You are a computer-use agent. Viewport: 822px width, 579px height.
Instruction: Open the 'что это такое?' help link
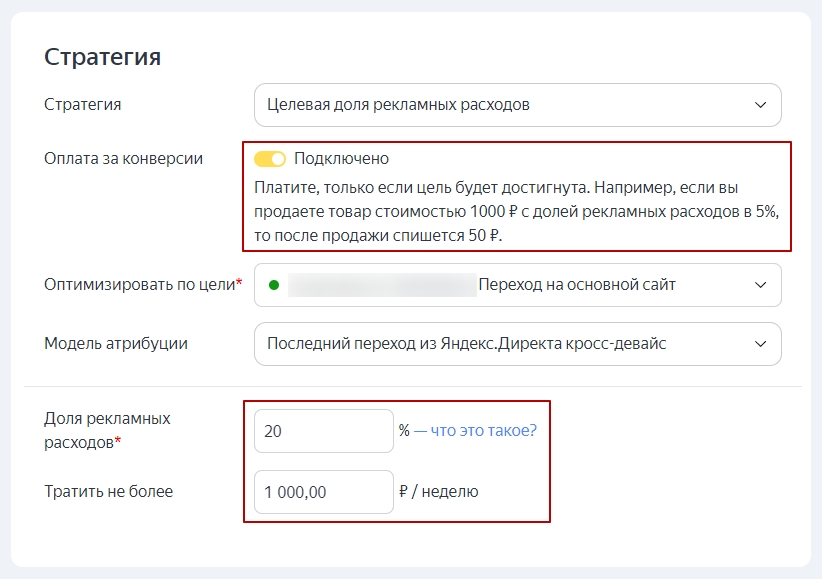[475, 431]
